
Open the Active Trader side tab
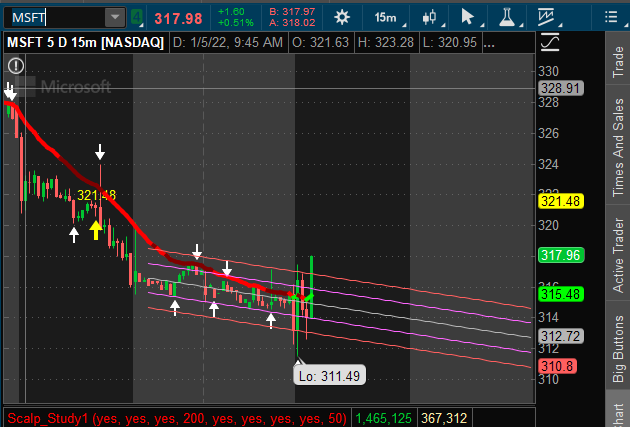(618, 254)
